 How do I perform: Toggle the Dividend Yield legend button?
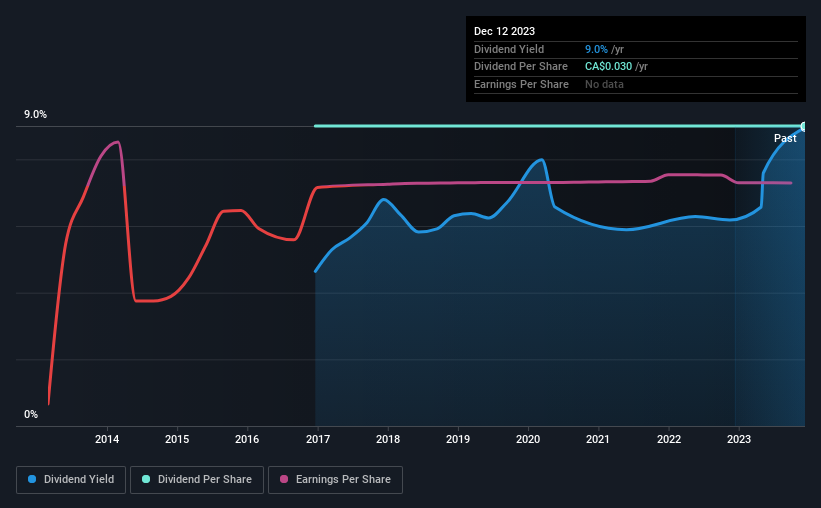coord(71,480)
